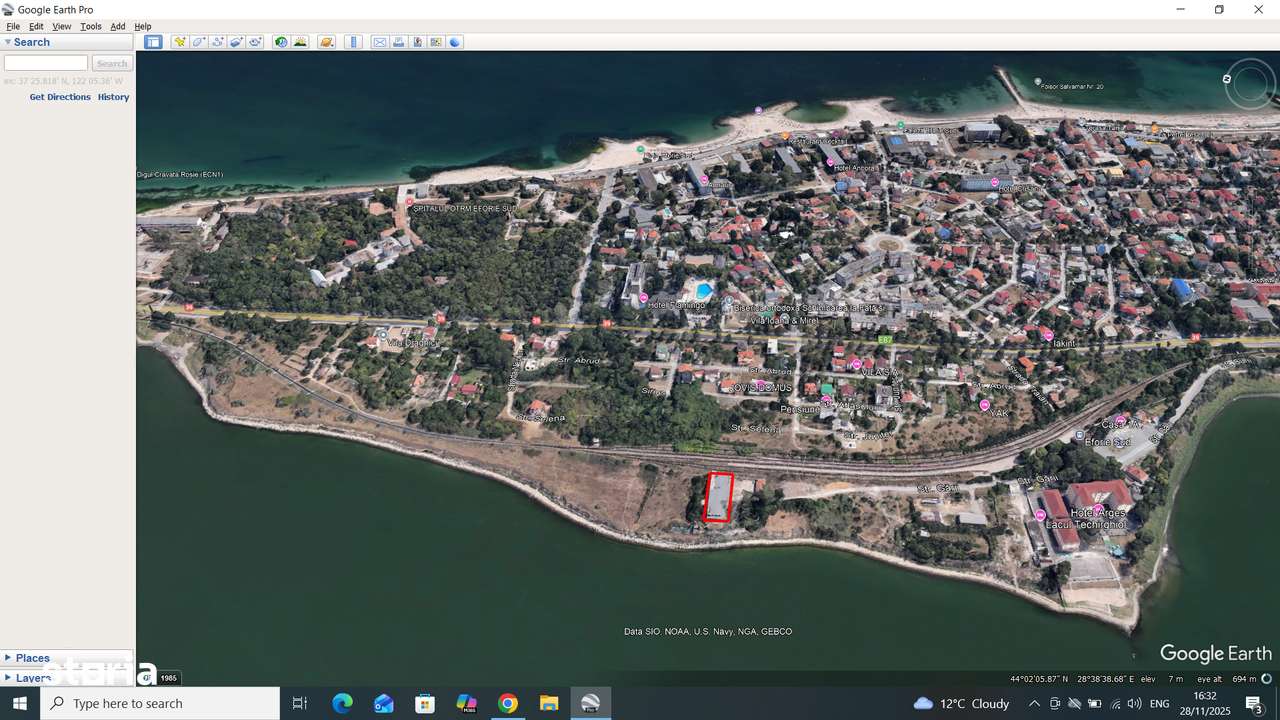1280x720 pixels.
Task: Toggle the sidebar visibility
Action: click(x=153, y=41)
